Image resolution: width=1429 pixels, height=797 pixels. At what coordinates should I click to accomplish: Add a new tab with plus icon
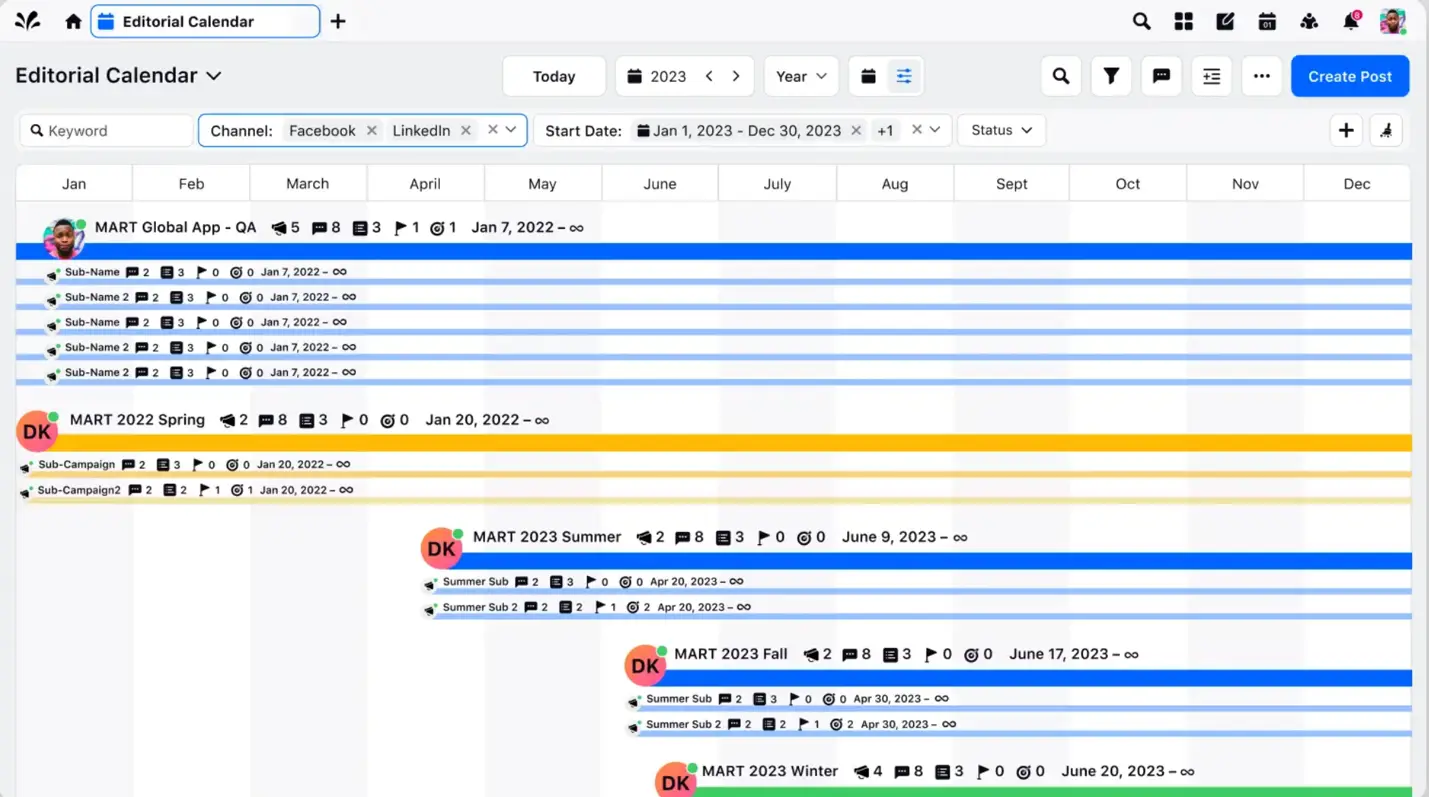[x=338, y=21]
